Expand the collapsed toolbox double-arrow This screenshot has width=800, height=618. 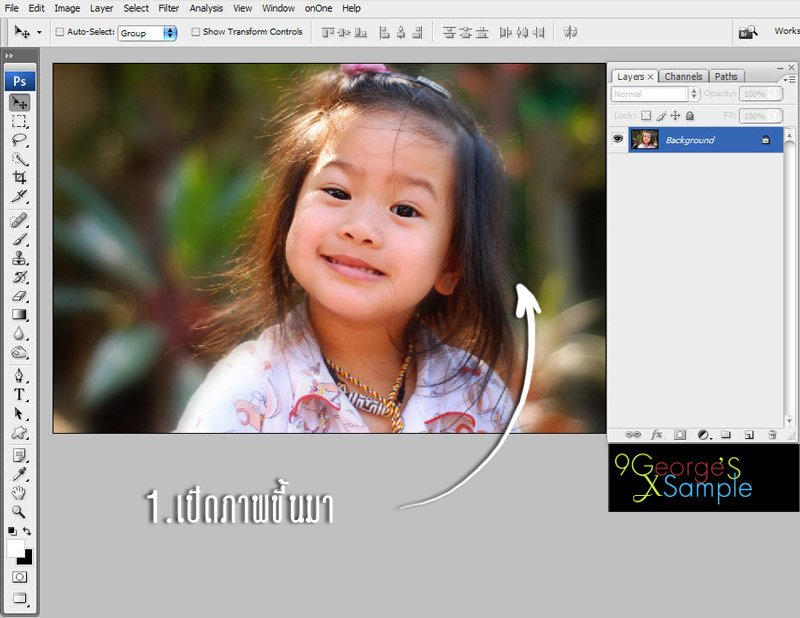tap(9, 56)
